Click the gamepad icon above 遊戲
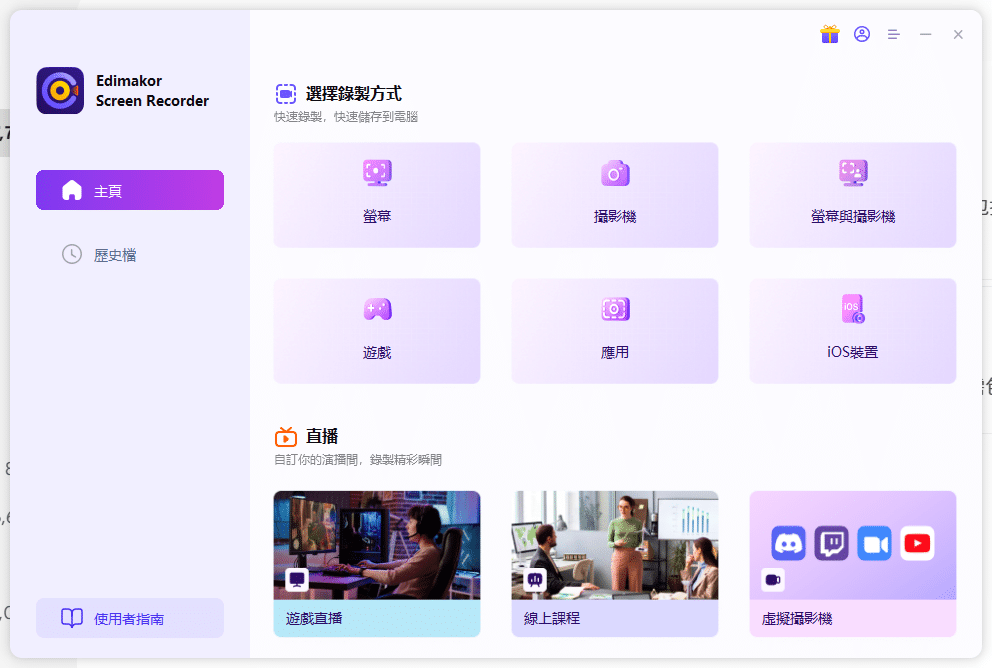The width and height of the screenshot is (992, 668). coord(377,309)
